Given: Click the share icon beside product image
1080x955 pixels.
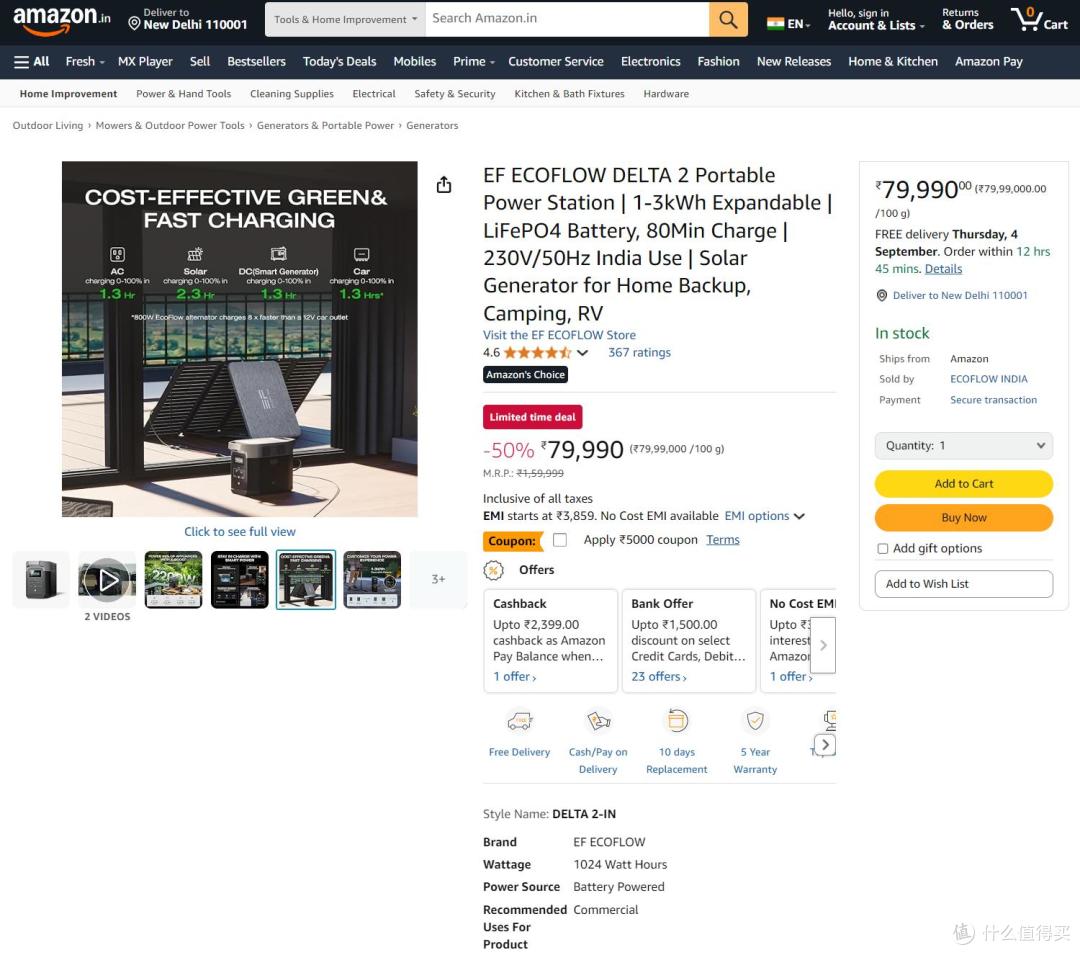Looking at the screenshot, I should [x=444, y=185].
